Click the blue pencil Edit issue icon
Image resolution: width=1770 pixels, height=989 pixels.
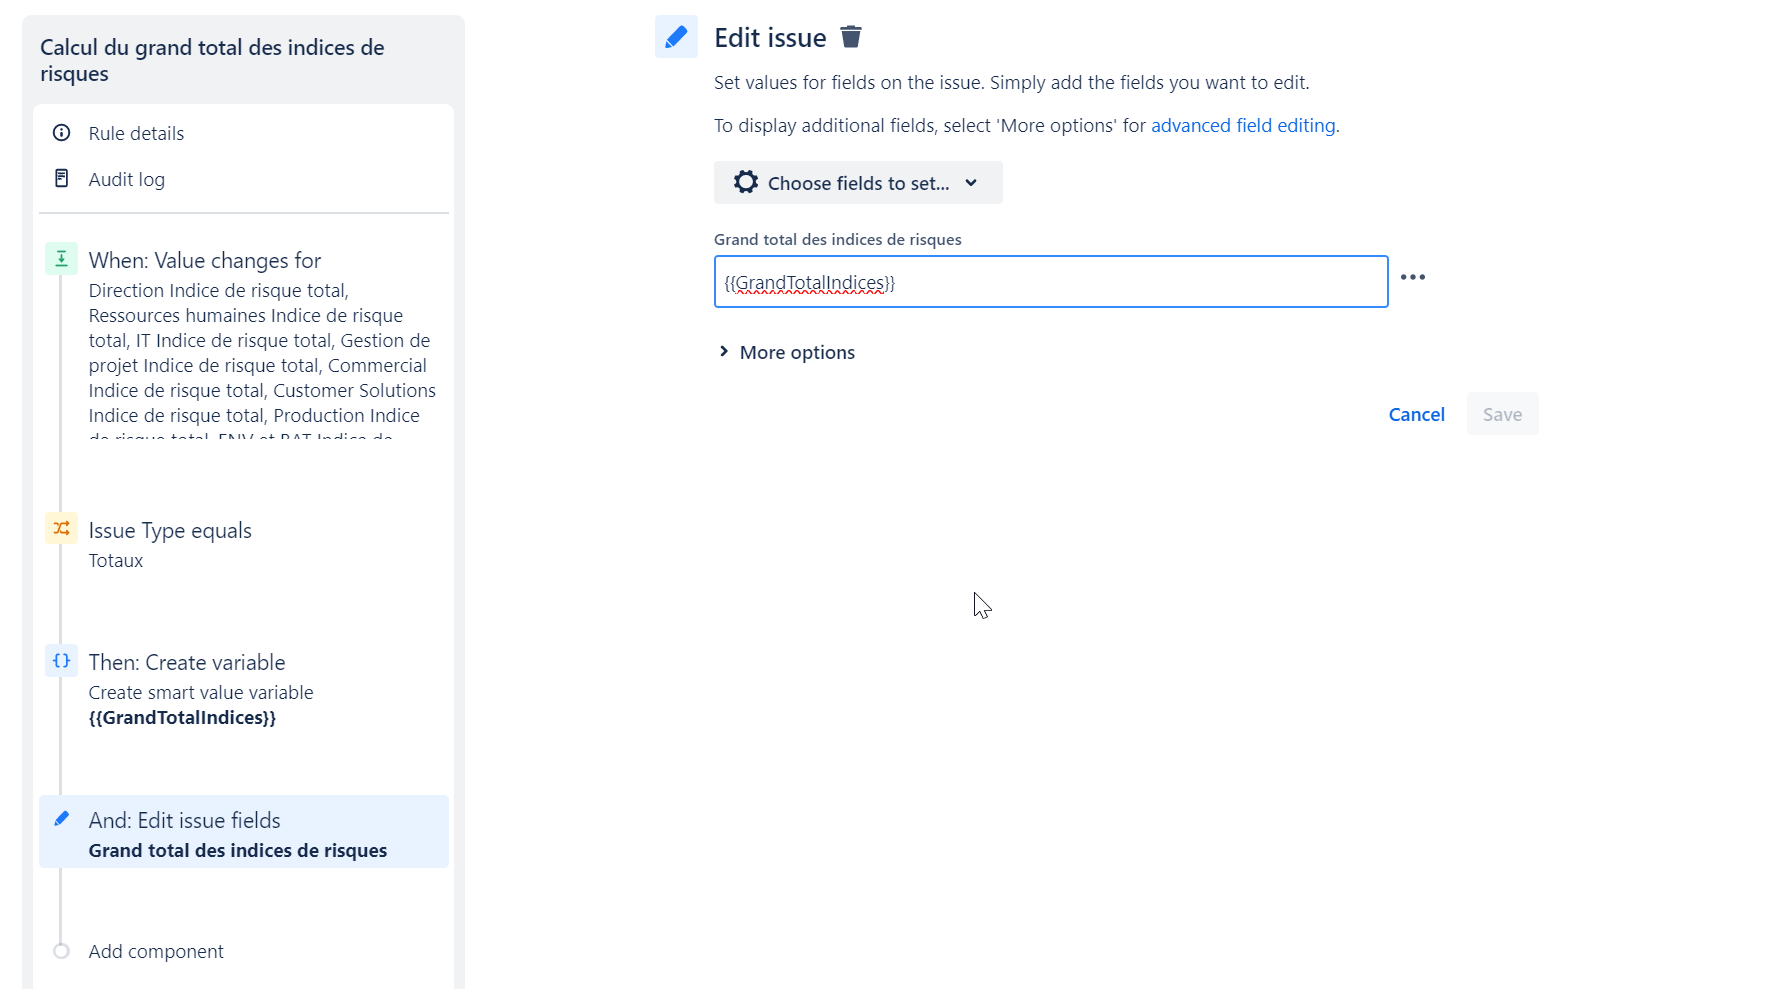[x=676, y=37]
